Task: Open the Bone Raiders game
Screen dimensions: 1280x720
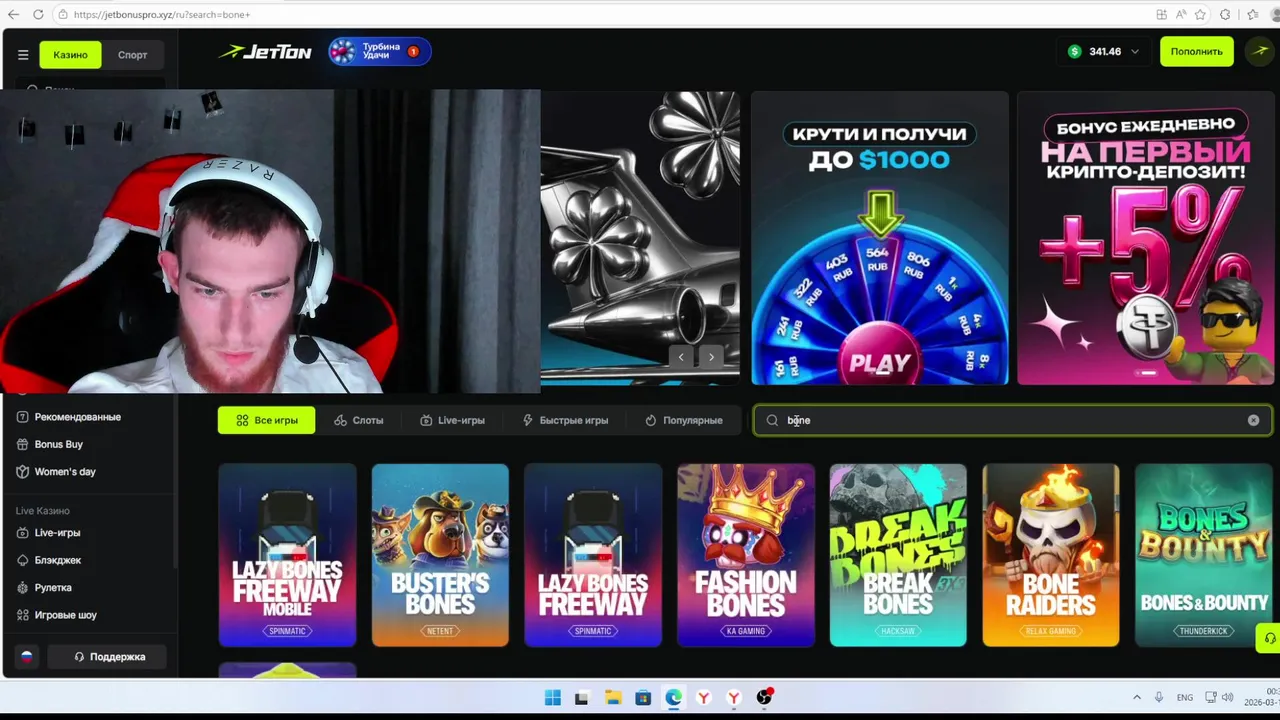Action: (x=1051, y=555)
